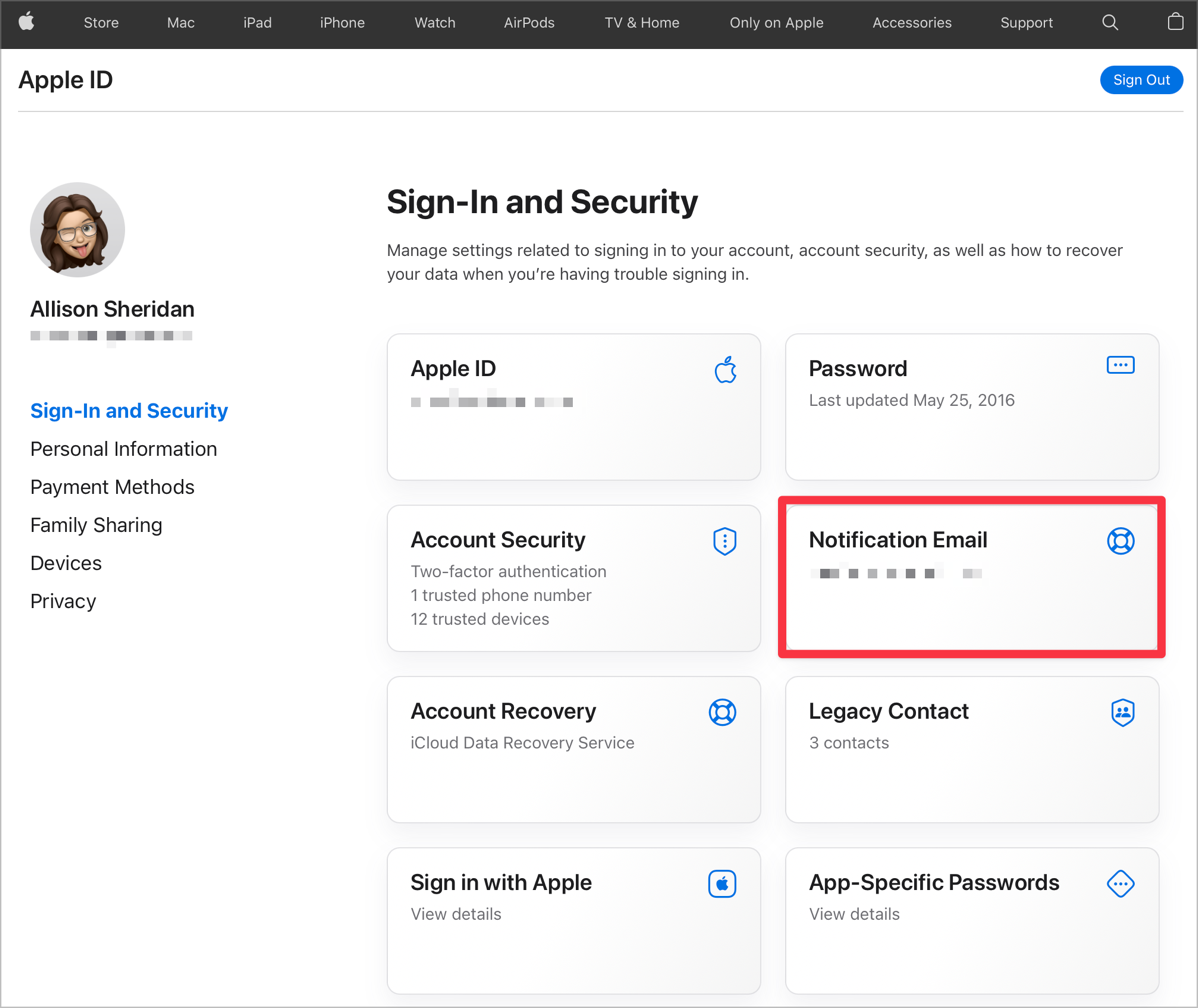Click '1 trusted phone number' text

click(x=501, y=595)
